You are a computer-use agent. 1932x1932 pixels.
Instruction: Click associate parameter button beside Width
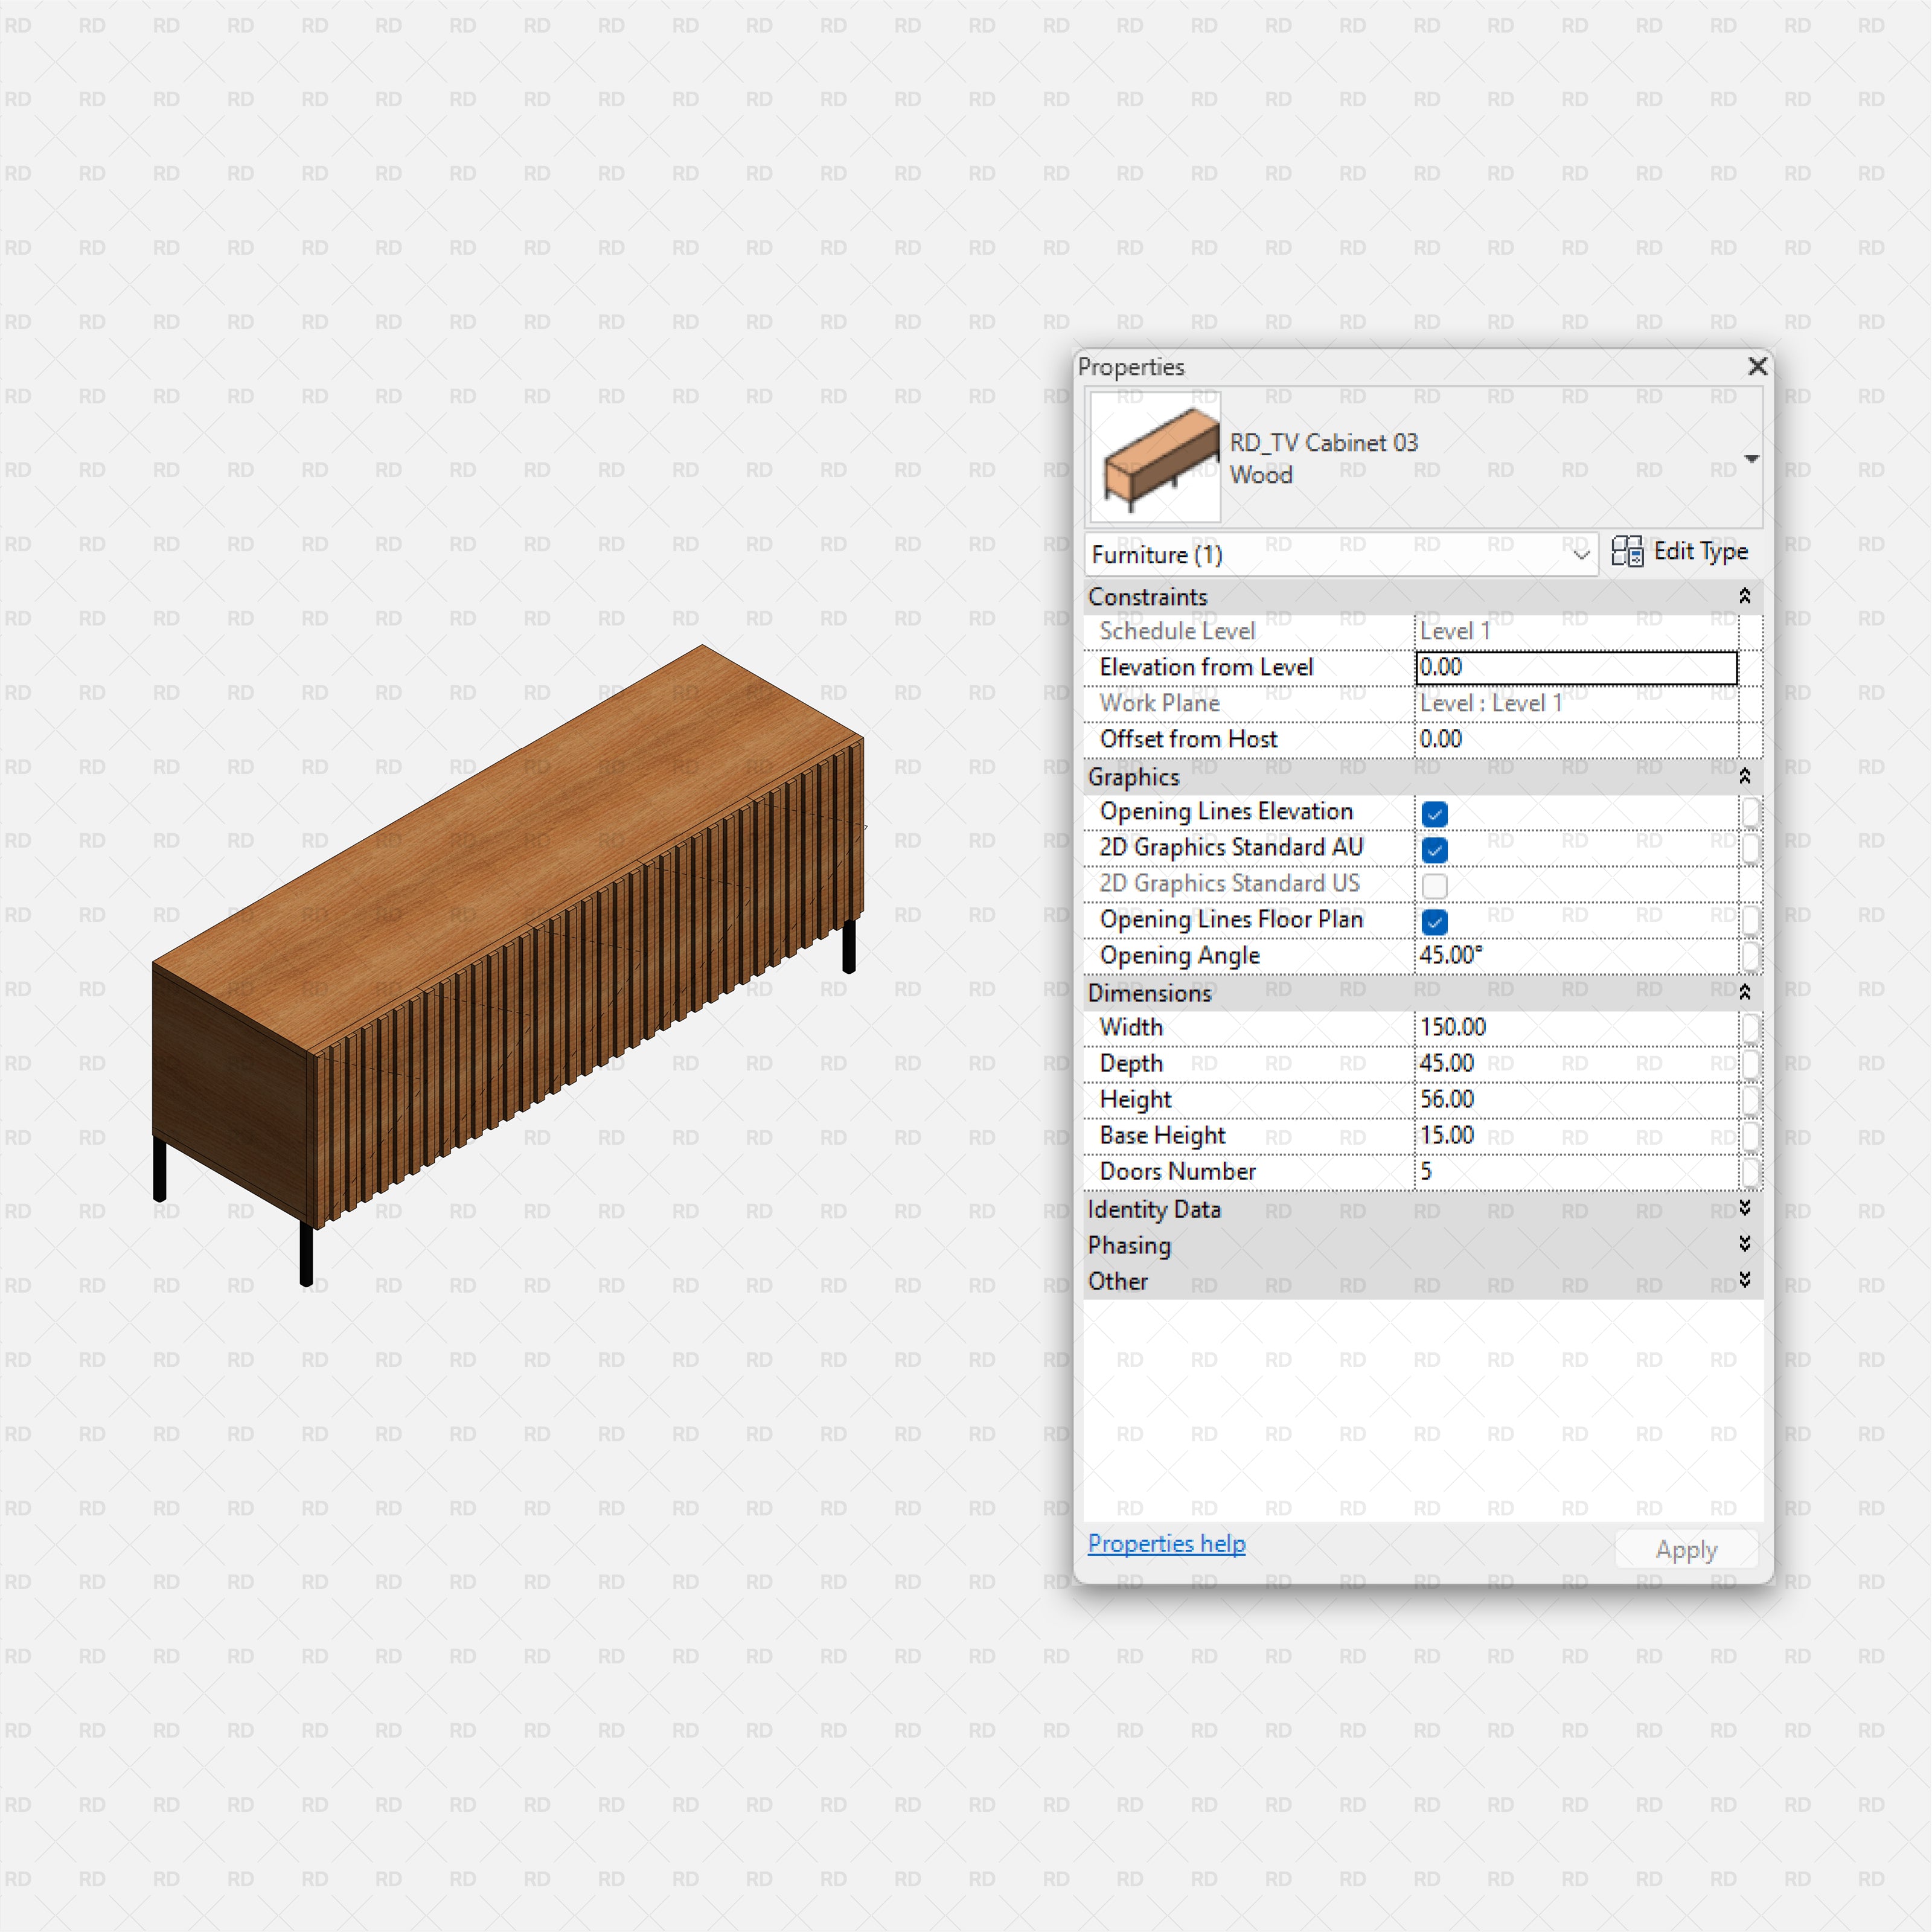pos(1751,1027)
